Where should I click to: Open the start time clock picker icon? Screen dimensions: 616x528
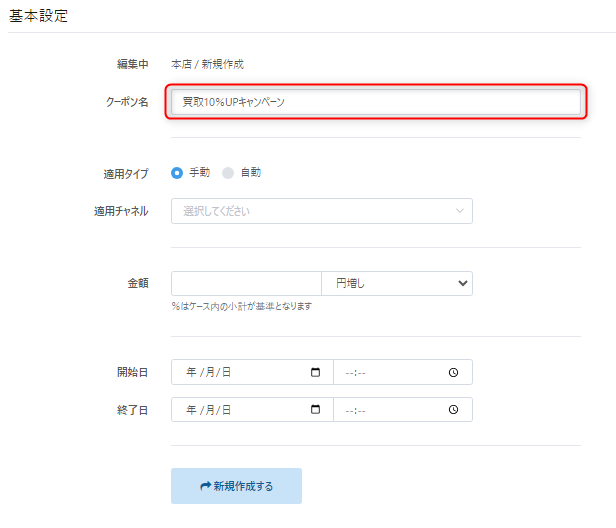(453, 372)
